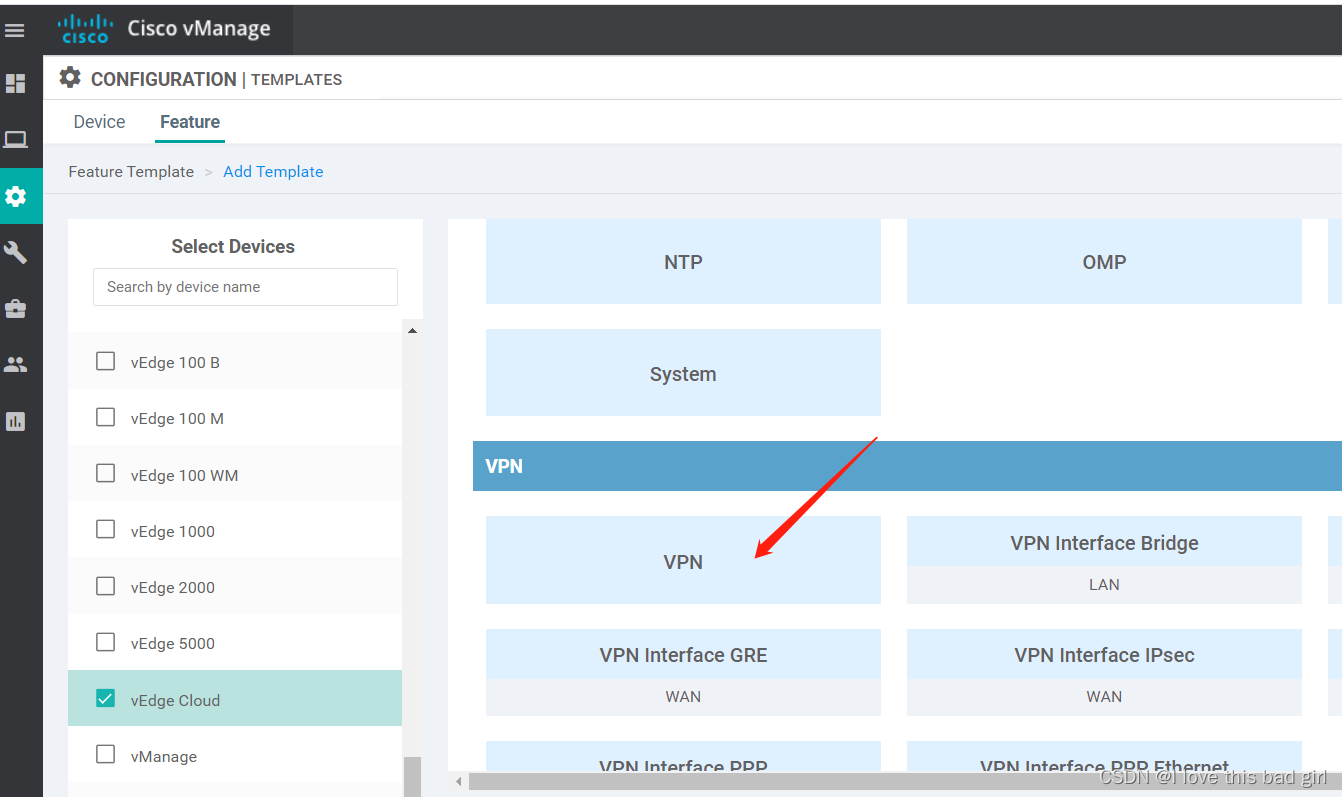Go back to Feature Template breadcrumb
Screen dimensions: 1342x797
(x=131, y=172)
